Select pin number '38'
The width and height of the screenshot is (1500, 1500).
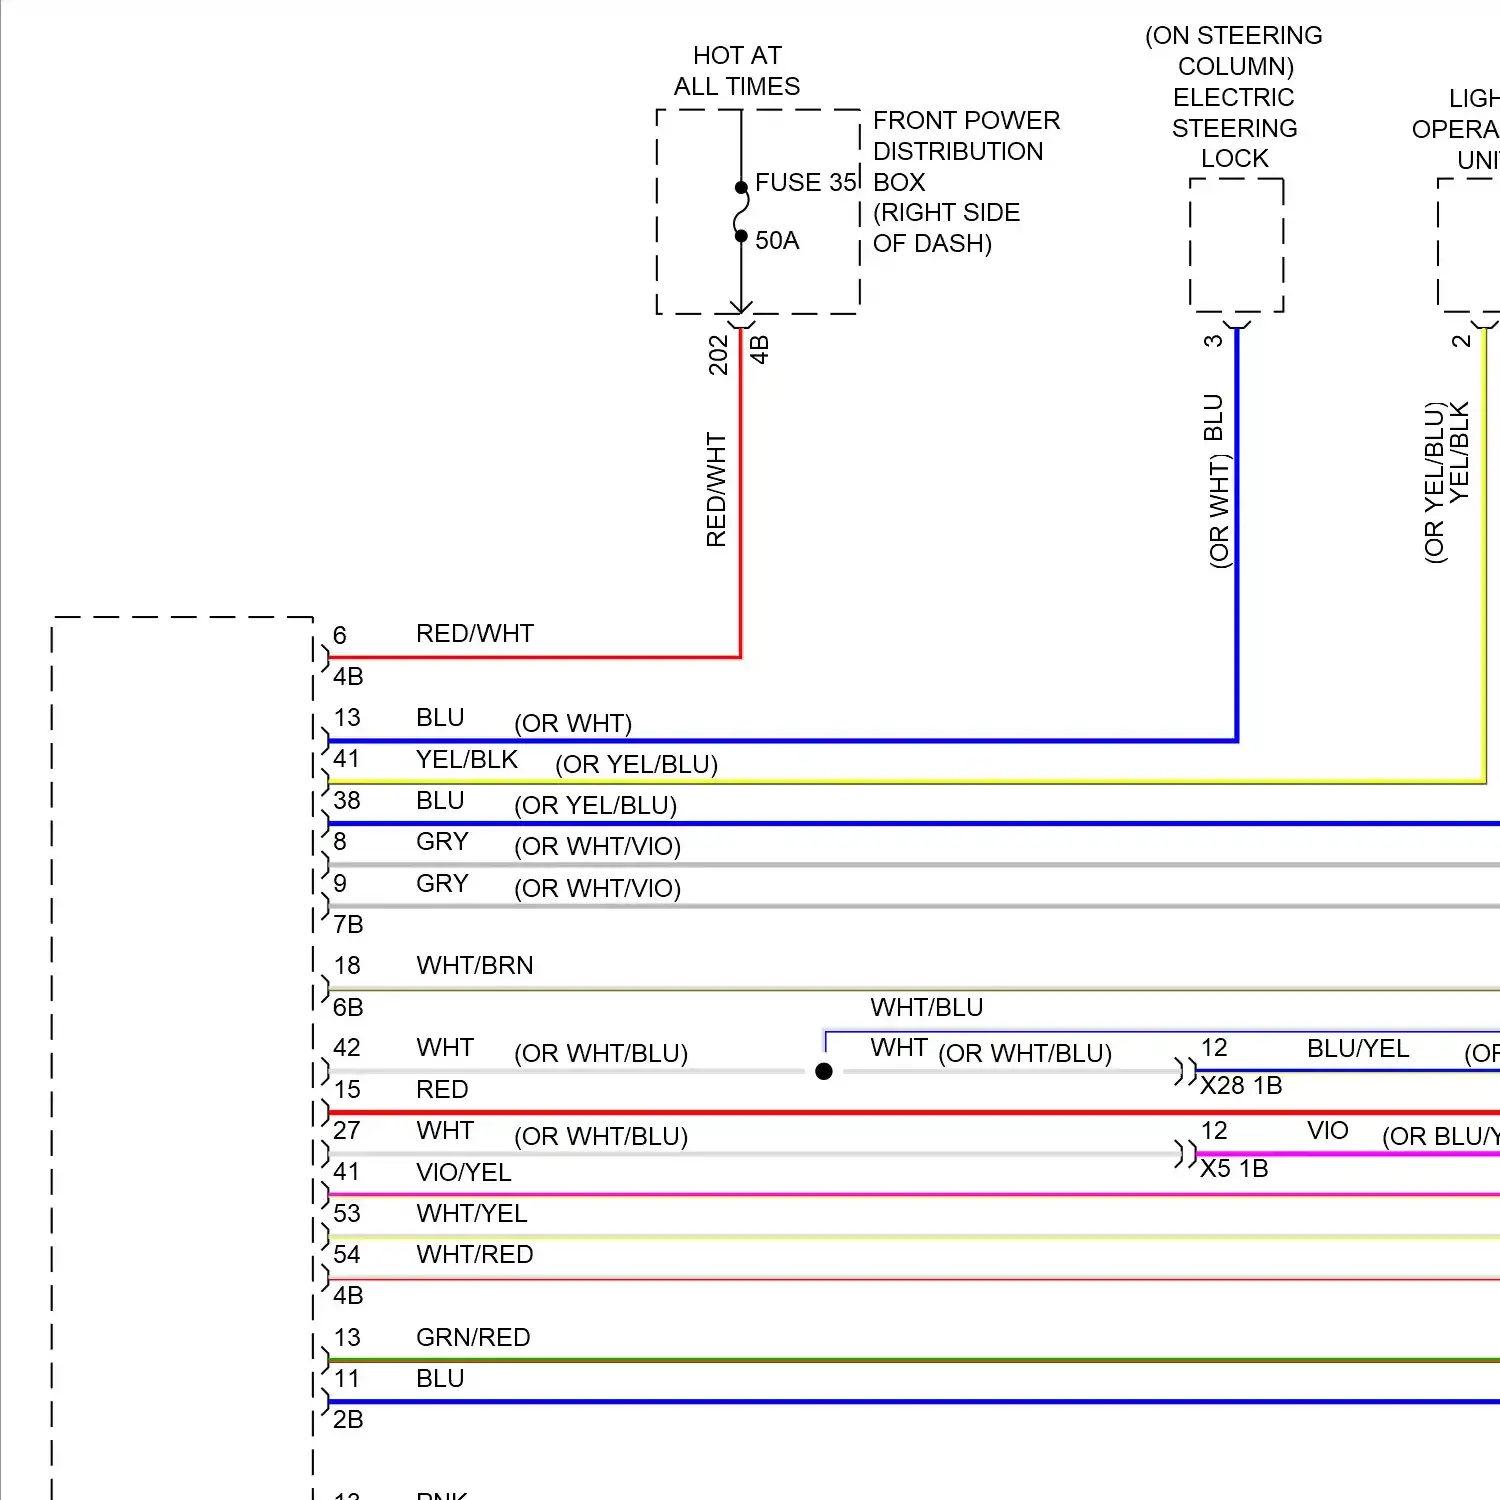(347, 800)
